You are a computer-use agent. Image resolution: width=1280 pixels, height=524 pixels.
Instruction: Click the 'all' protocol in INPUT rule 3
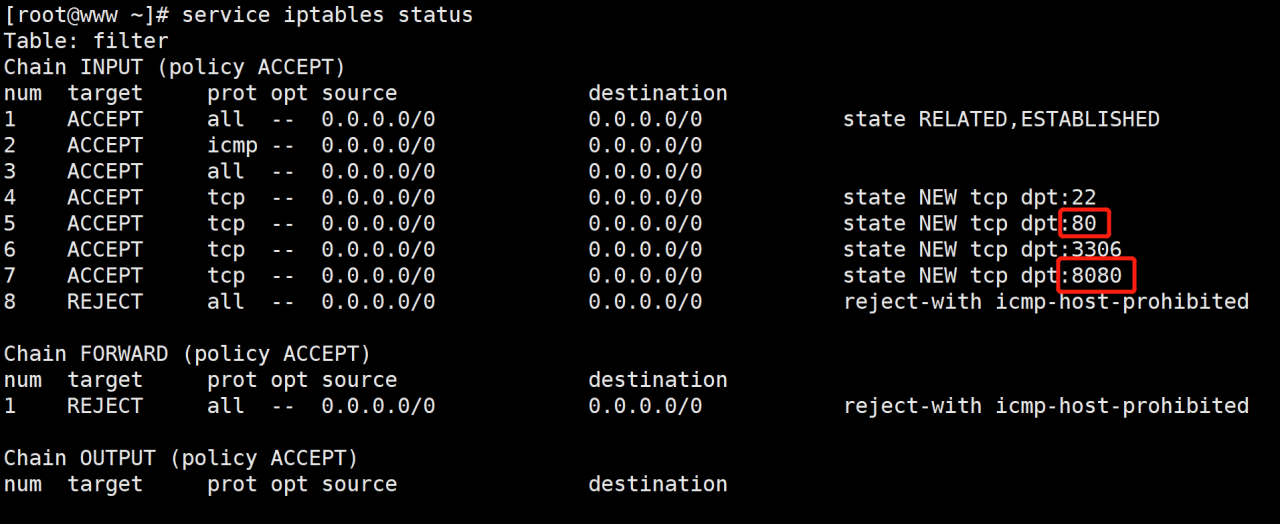tap(226, 171)
